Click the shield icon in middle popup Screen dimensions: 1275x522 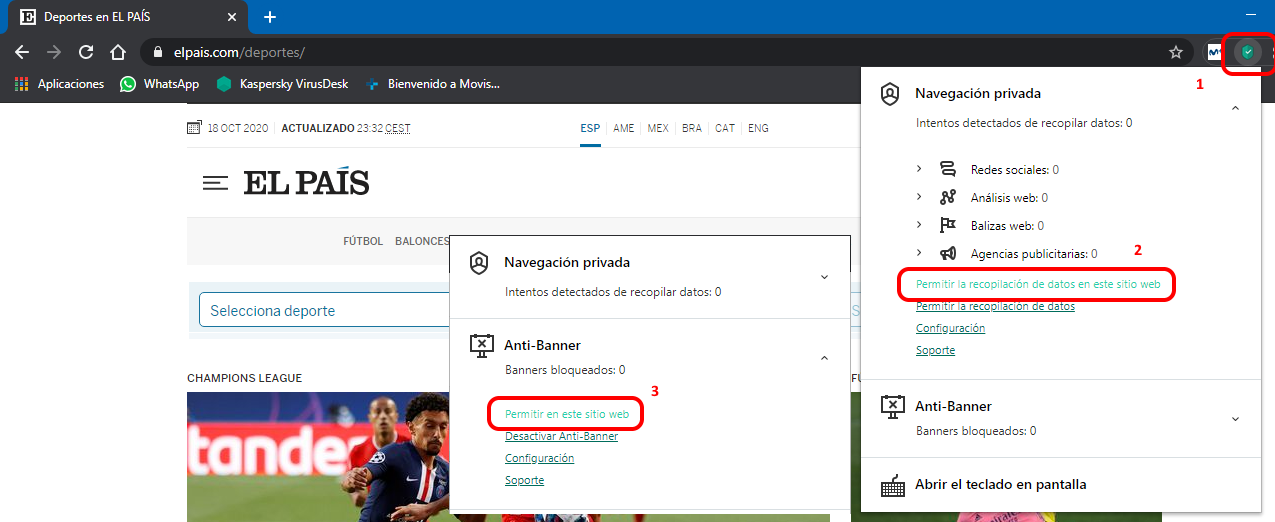479,263
